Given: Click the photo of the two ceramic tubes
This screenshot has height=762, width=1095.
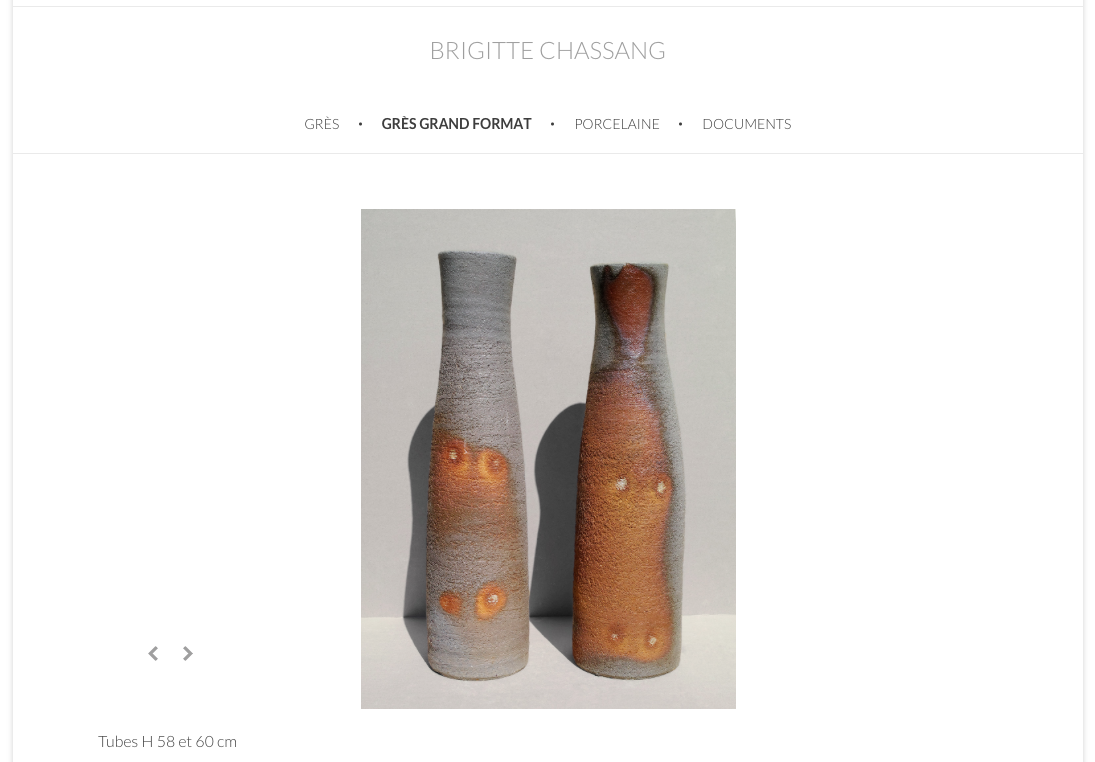Looking at the screenshot, I should pyautogui.click(x=548, y=459).
